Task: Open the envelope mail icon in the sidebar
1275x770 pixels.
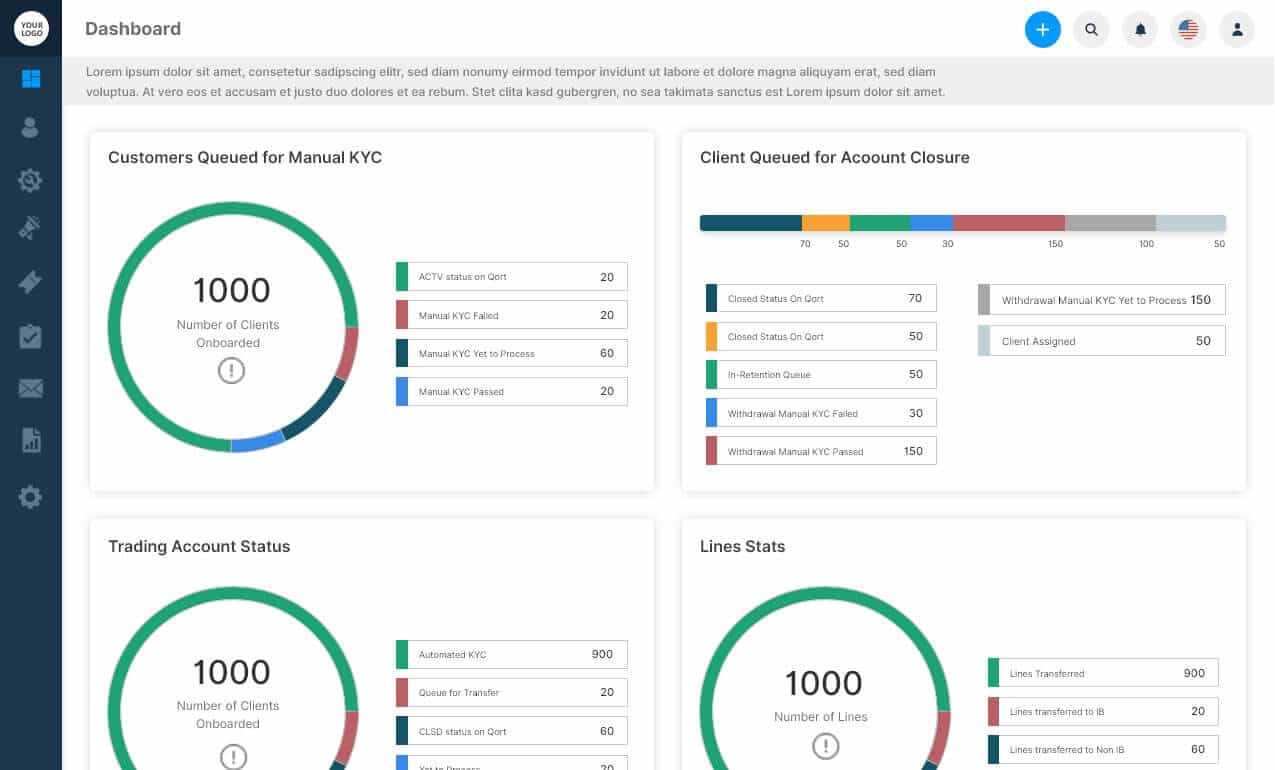Action: (x=30, y=388)
